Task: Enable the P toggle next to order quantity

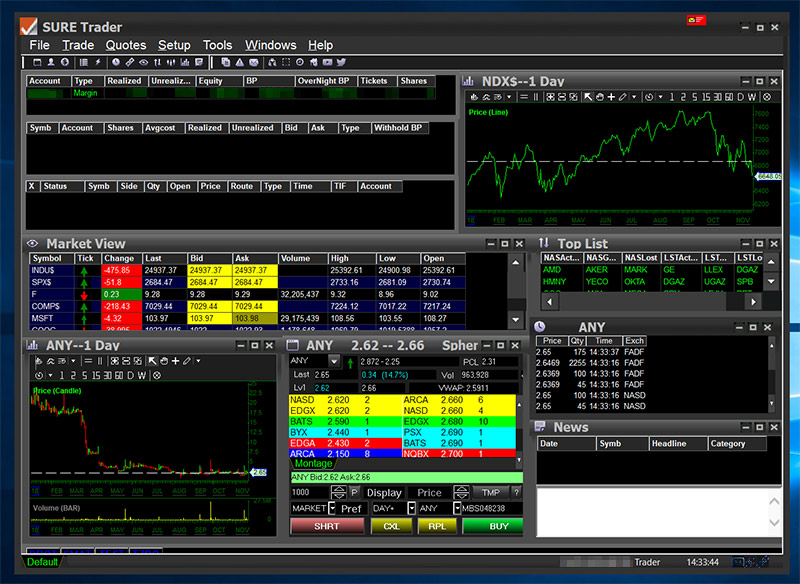Action: (354, 493)
